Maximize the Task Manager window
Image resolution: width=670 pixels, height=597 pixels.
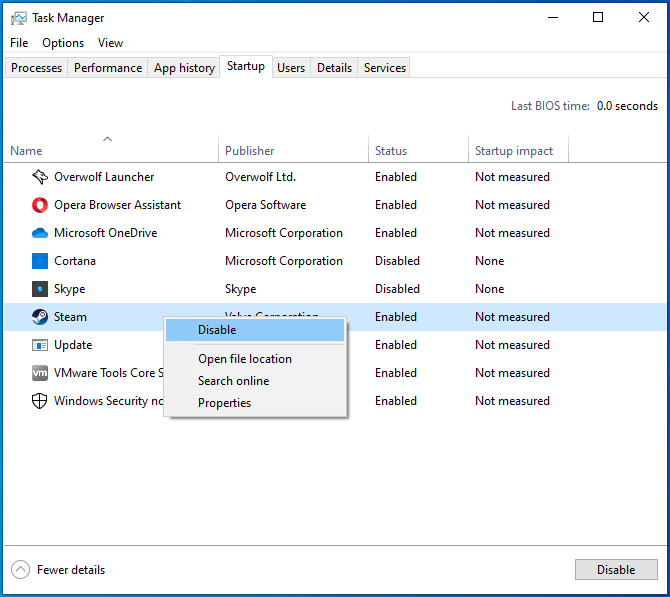click(598, 18)
